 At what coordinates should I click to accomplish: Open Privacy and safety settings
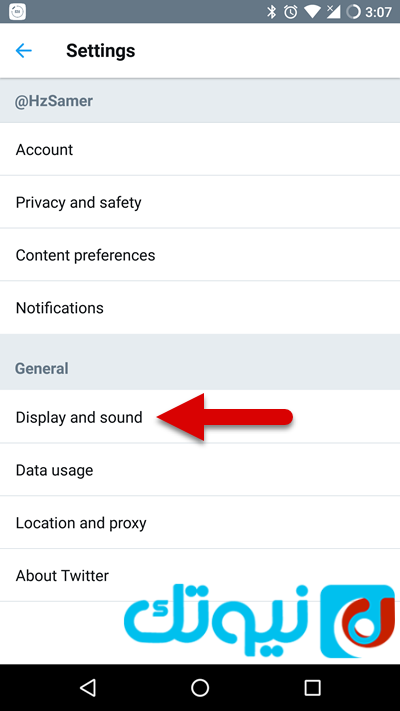200,202
